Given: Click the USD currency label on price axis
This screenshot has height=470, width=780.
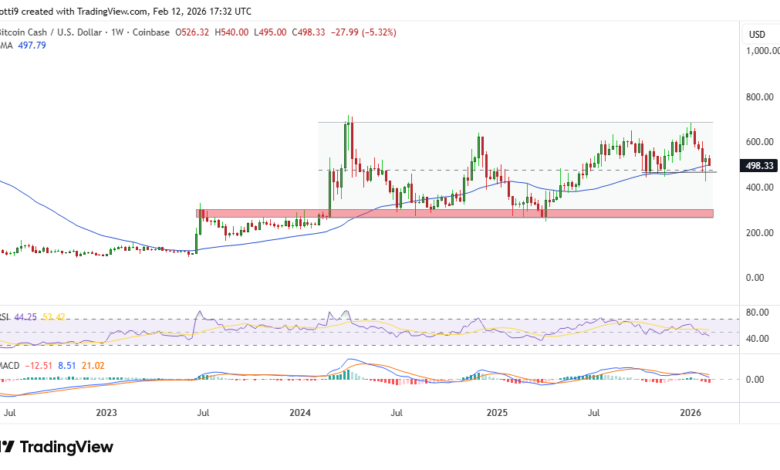Looking at the screenshot, I should pos(756,35).
